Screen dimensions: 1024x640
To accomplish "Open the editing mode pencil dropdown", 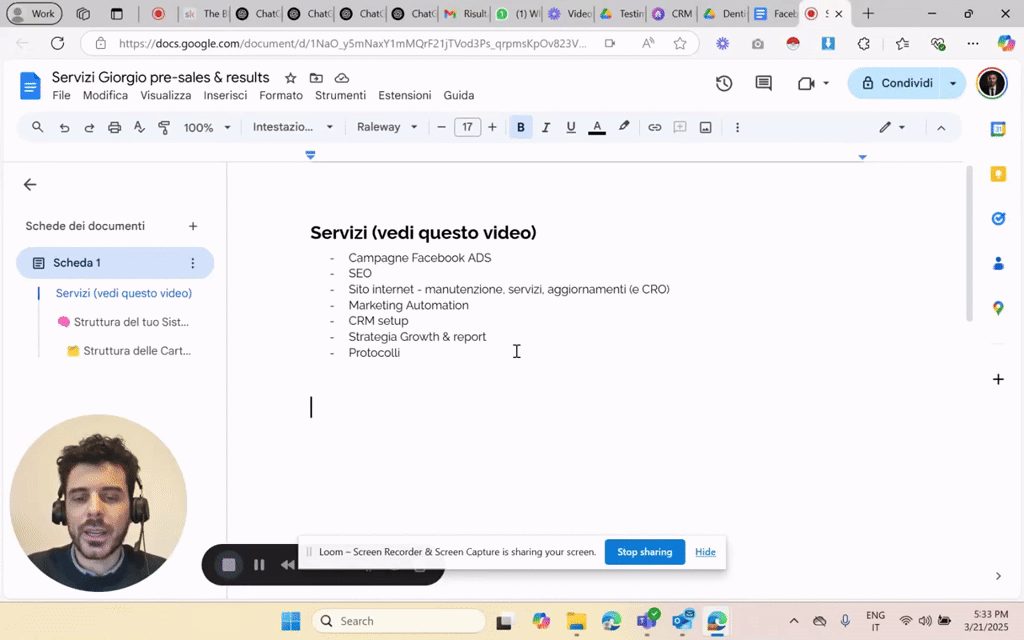I will [891, 127].
